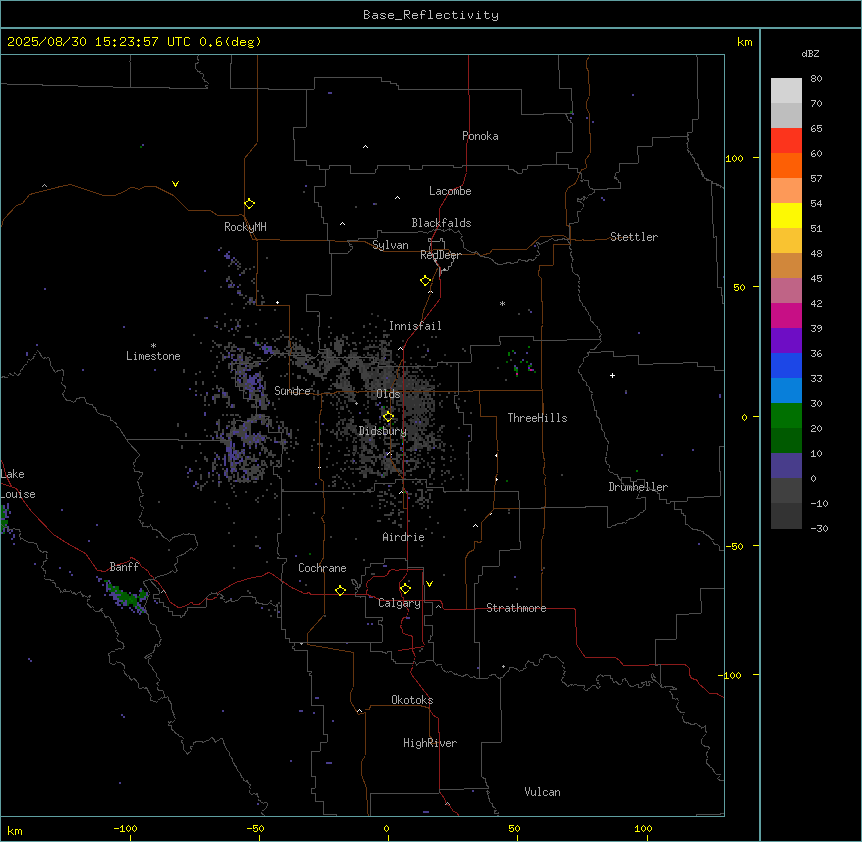The width and height of the screenshot is (862, 842).
Task: Click the asterisk marker above Limestone
Action: (153, 346)
